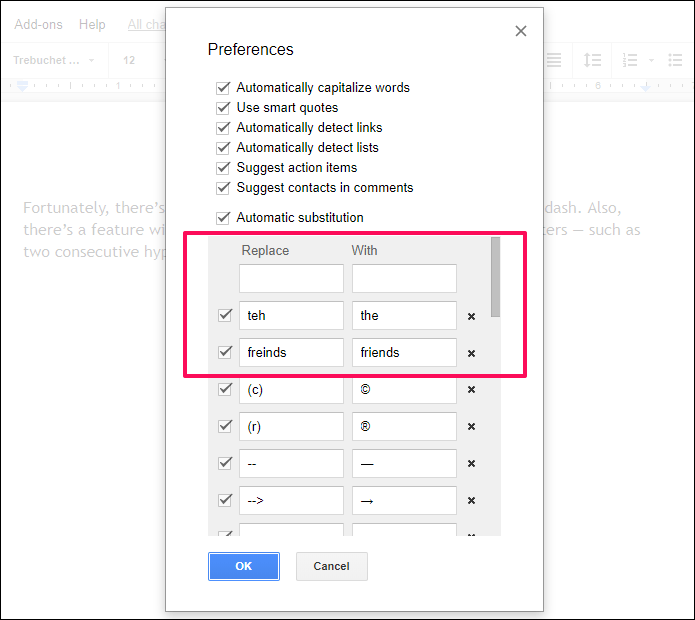
Task: Toggle Suggest action items checkbox
Action: [223, 168]
